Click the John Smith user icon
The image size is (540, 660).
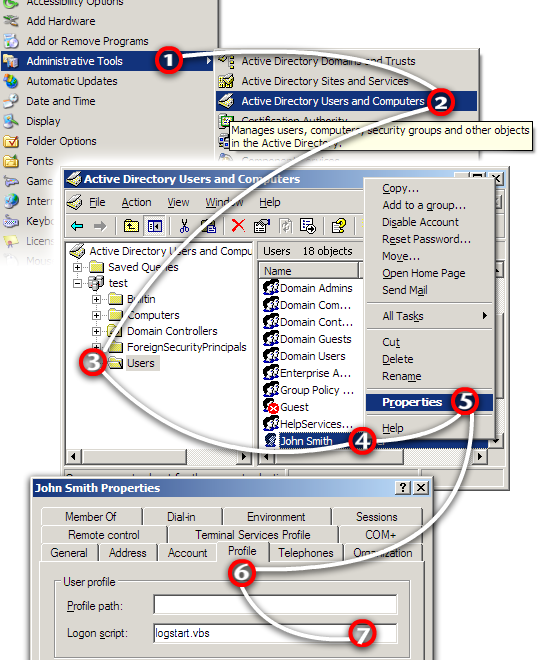point(271,440)
